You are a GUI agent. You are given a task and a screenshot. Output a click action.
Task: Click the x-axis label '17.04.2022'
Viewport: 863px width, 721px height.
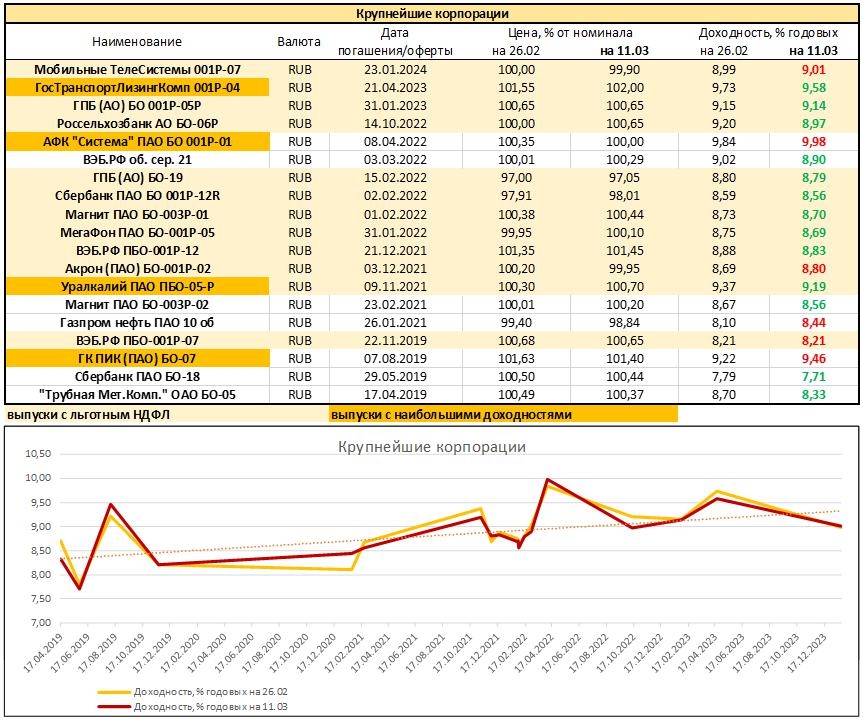534,653
